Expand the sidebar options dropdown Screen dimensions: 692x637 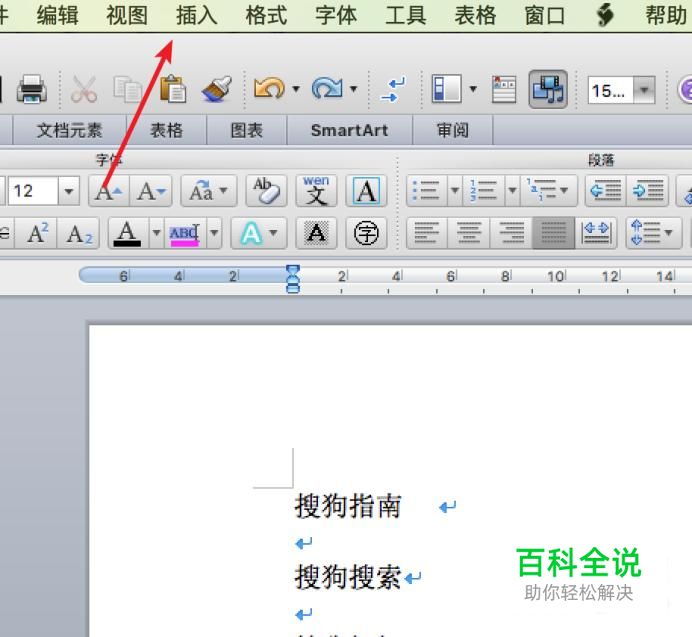click(x=473, y=89)
